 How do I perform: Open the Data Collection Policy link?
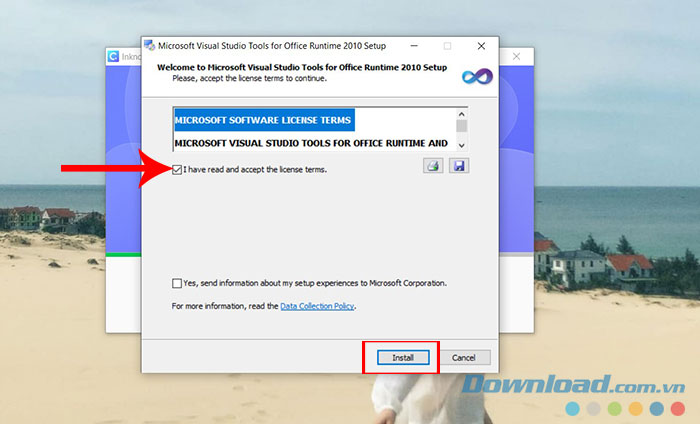coord(317,306)
